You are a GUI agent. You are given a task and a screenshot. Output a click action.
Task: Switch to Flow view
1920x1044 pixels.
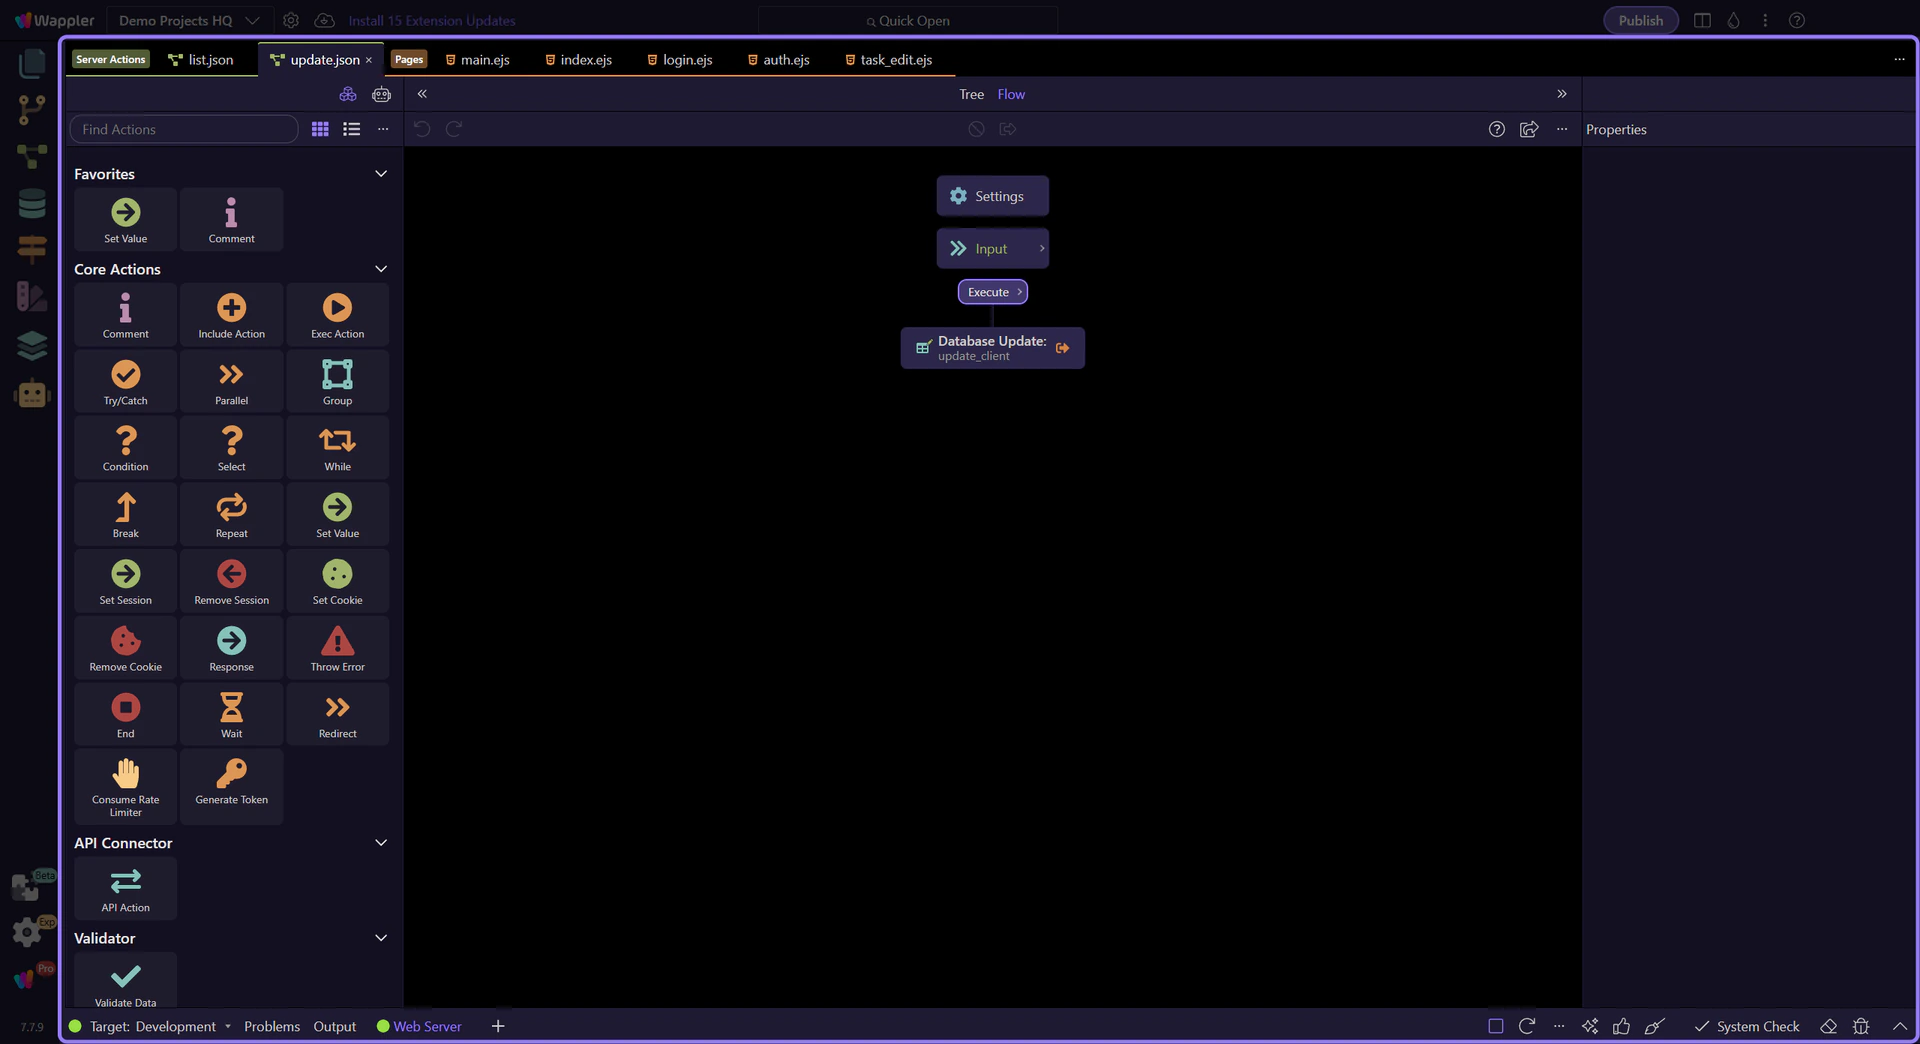pyautogui.click(x=1010, y=94)
